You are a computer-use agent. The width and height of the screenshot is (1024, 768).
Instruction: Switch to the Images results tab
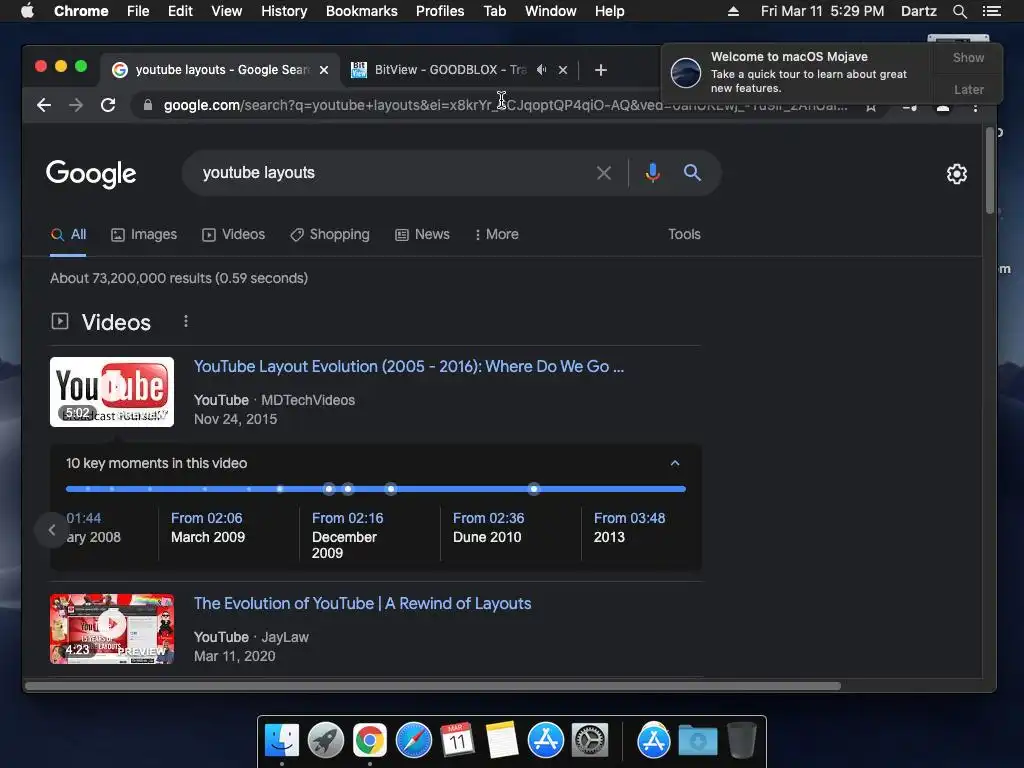144,234
